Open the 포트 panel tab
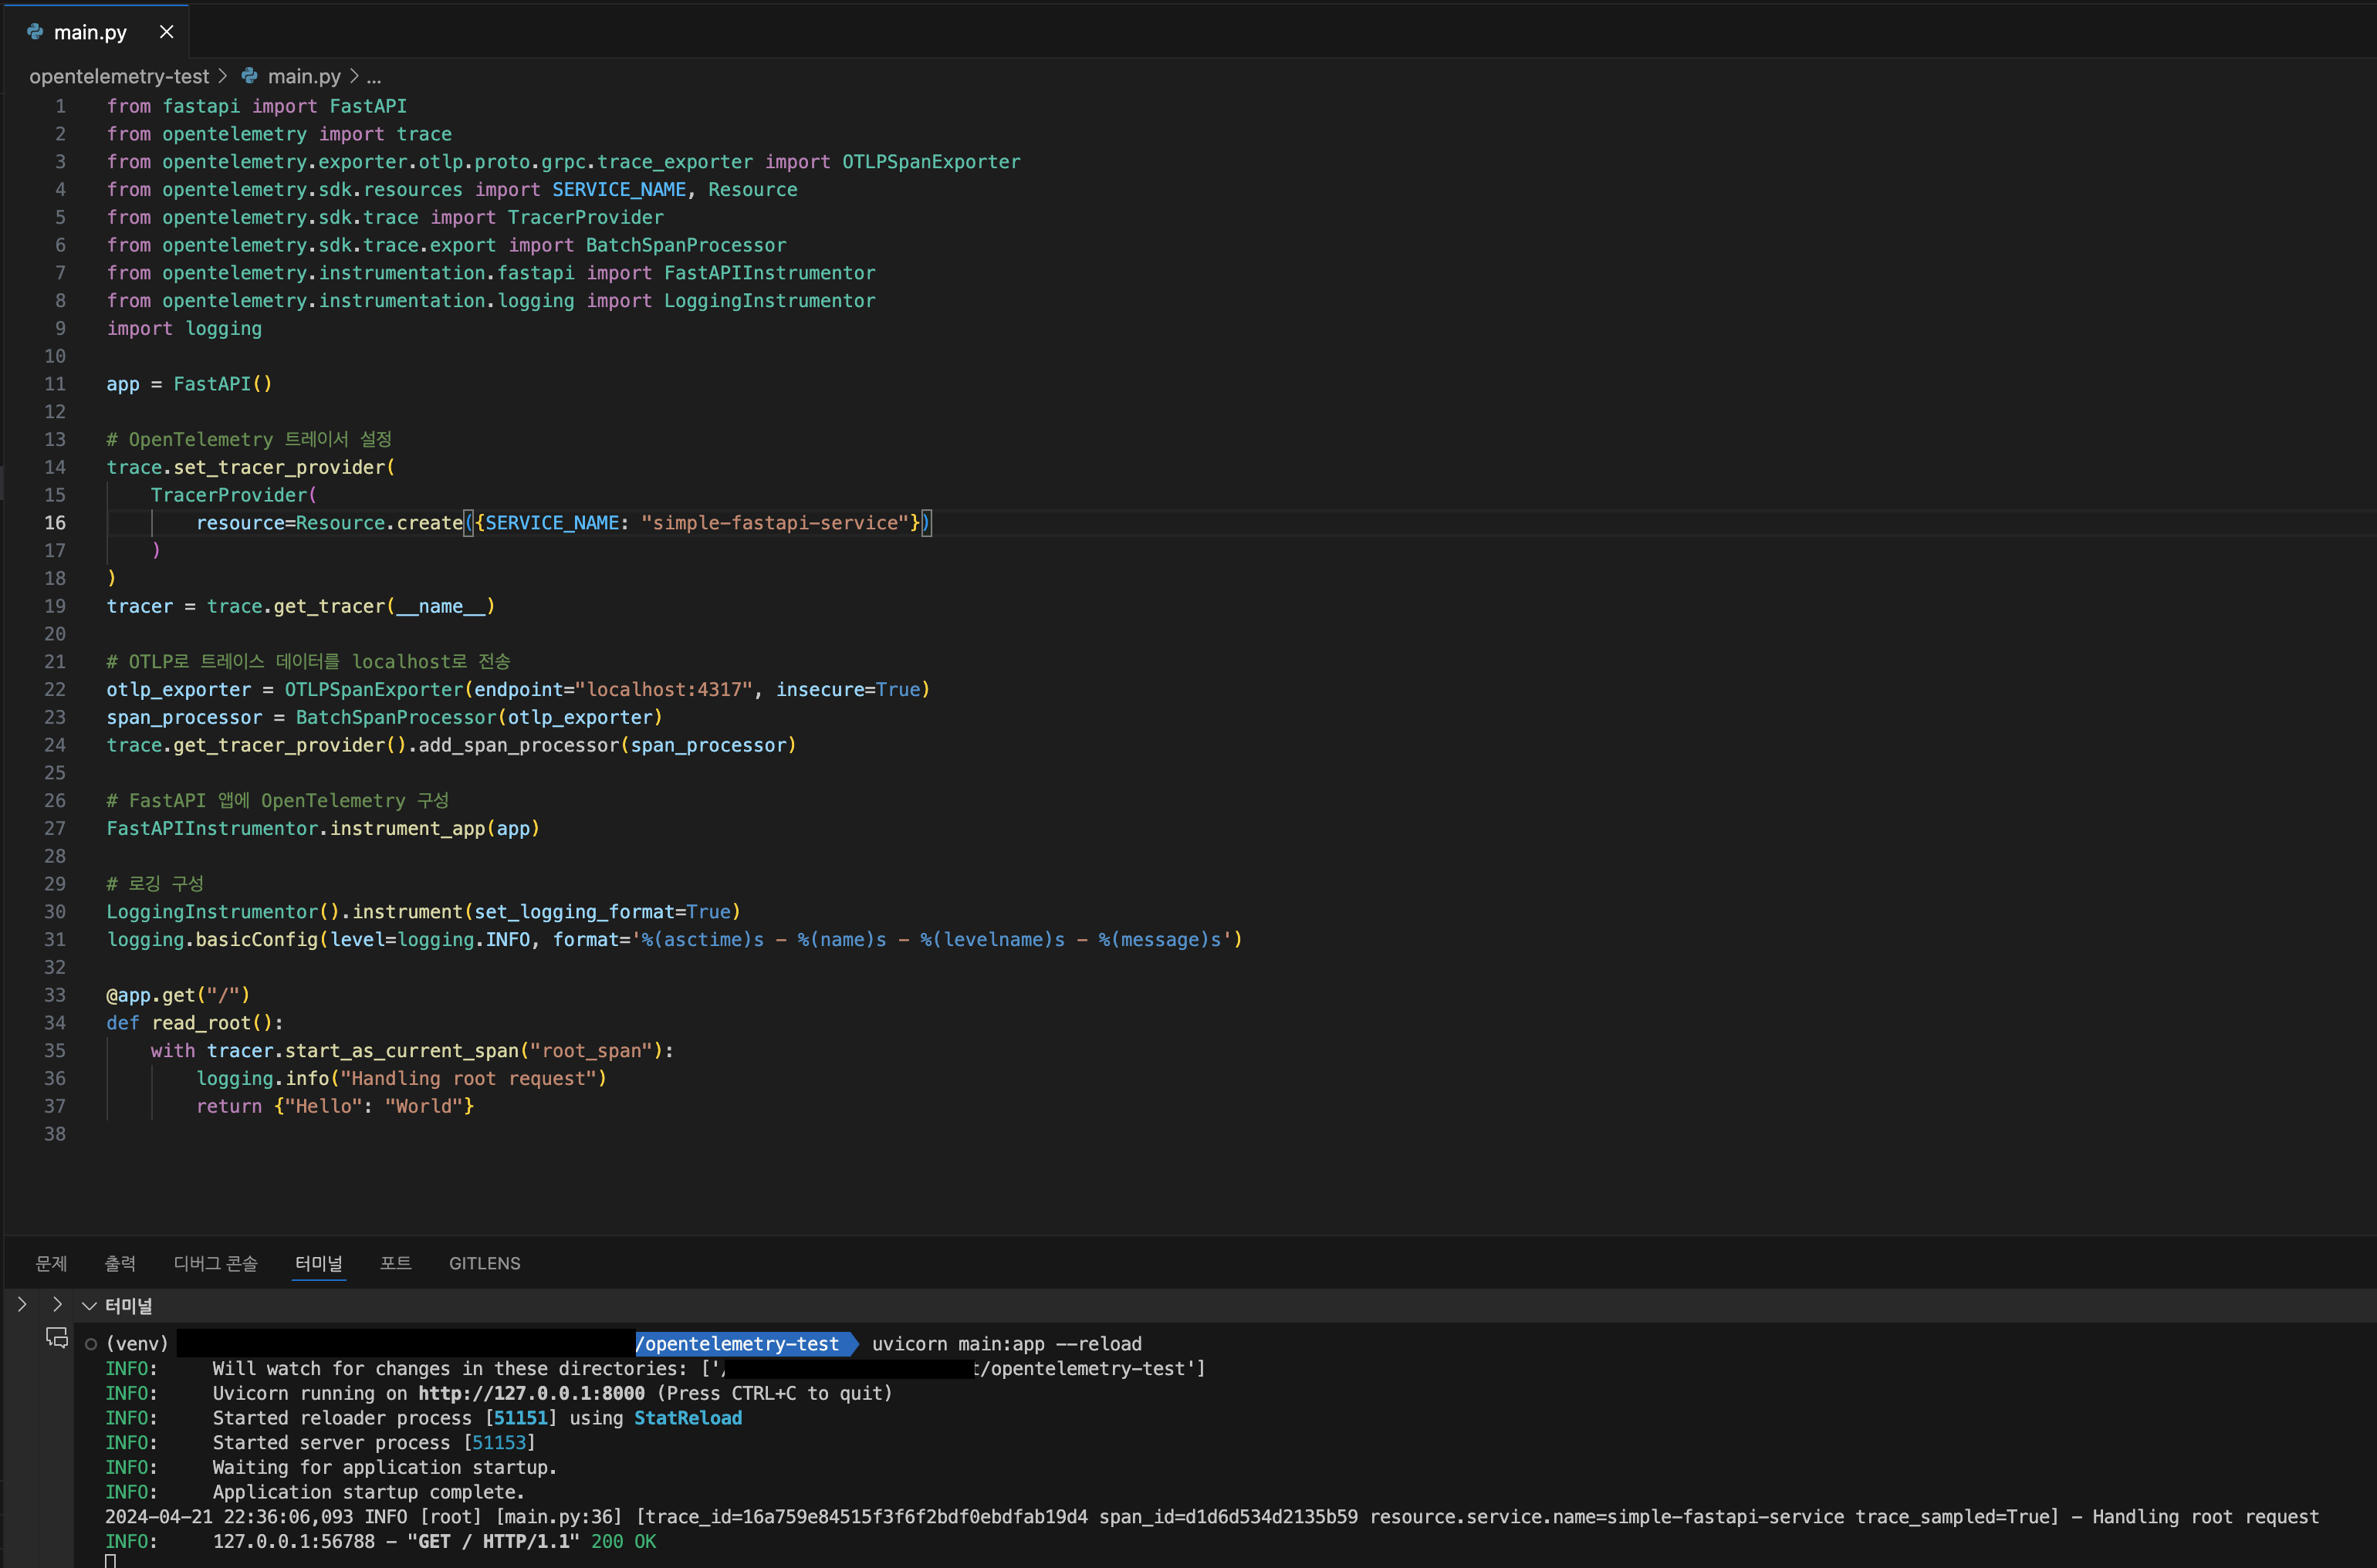The height and width of the screenshot is (1568, 2377). click(395, 1263)
